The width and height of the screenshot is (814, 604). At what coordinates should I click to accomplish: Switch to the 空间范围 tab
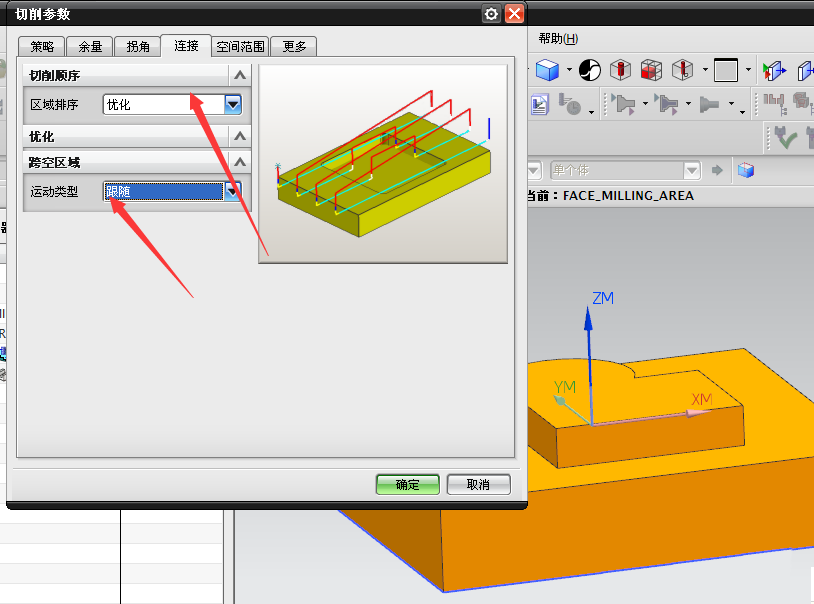pos(241,46)
